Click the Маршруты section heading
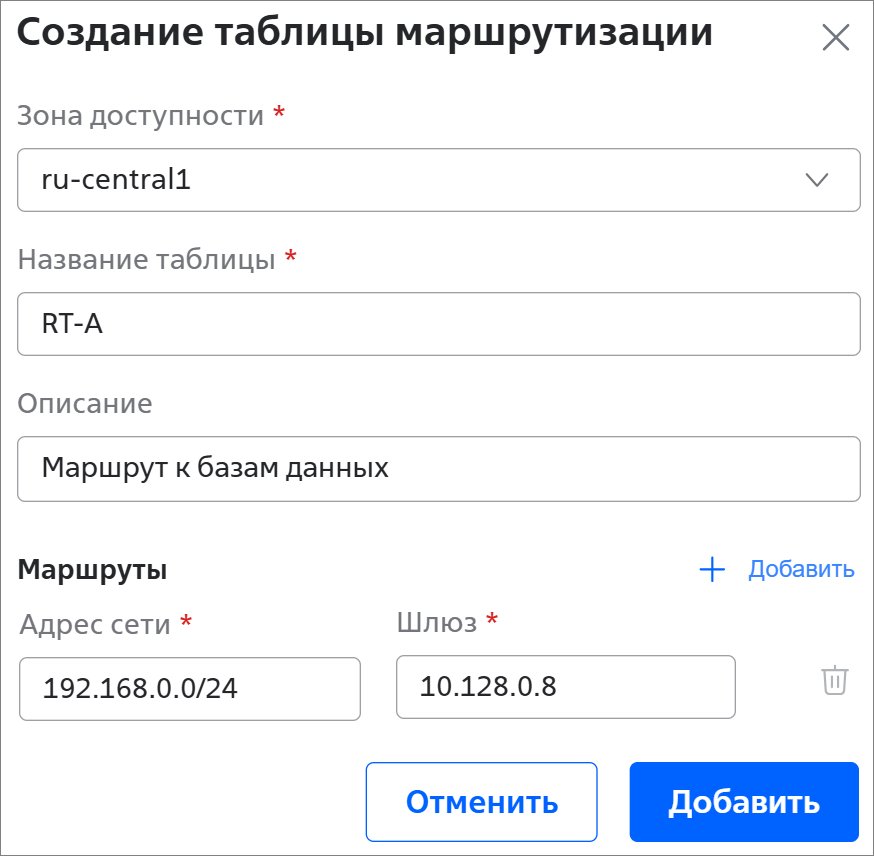874x856 pixels. [x=92, y=570]
